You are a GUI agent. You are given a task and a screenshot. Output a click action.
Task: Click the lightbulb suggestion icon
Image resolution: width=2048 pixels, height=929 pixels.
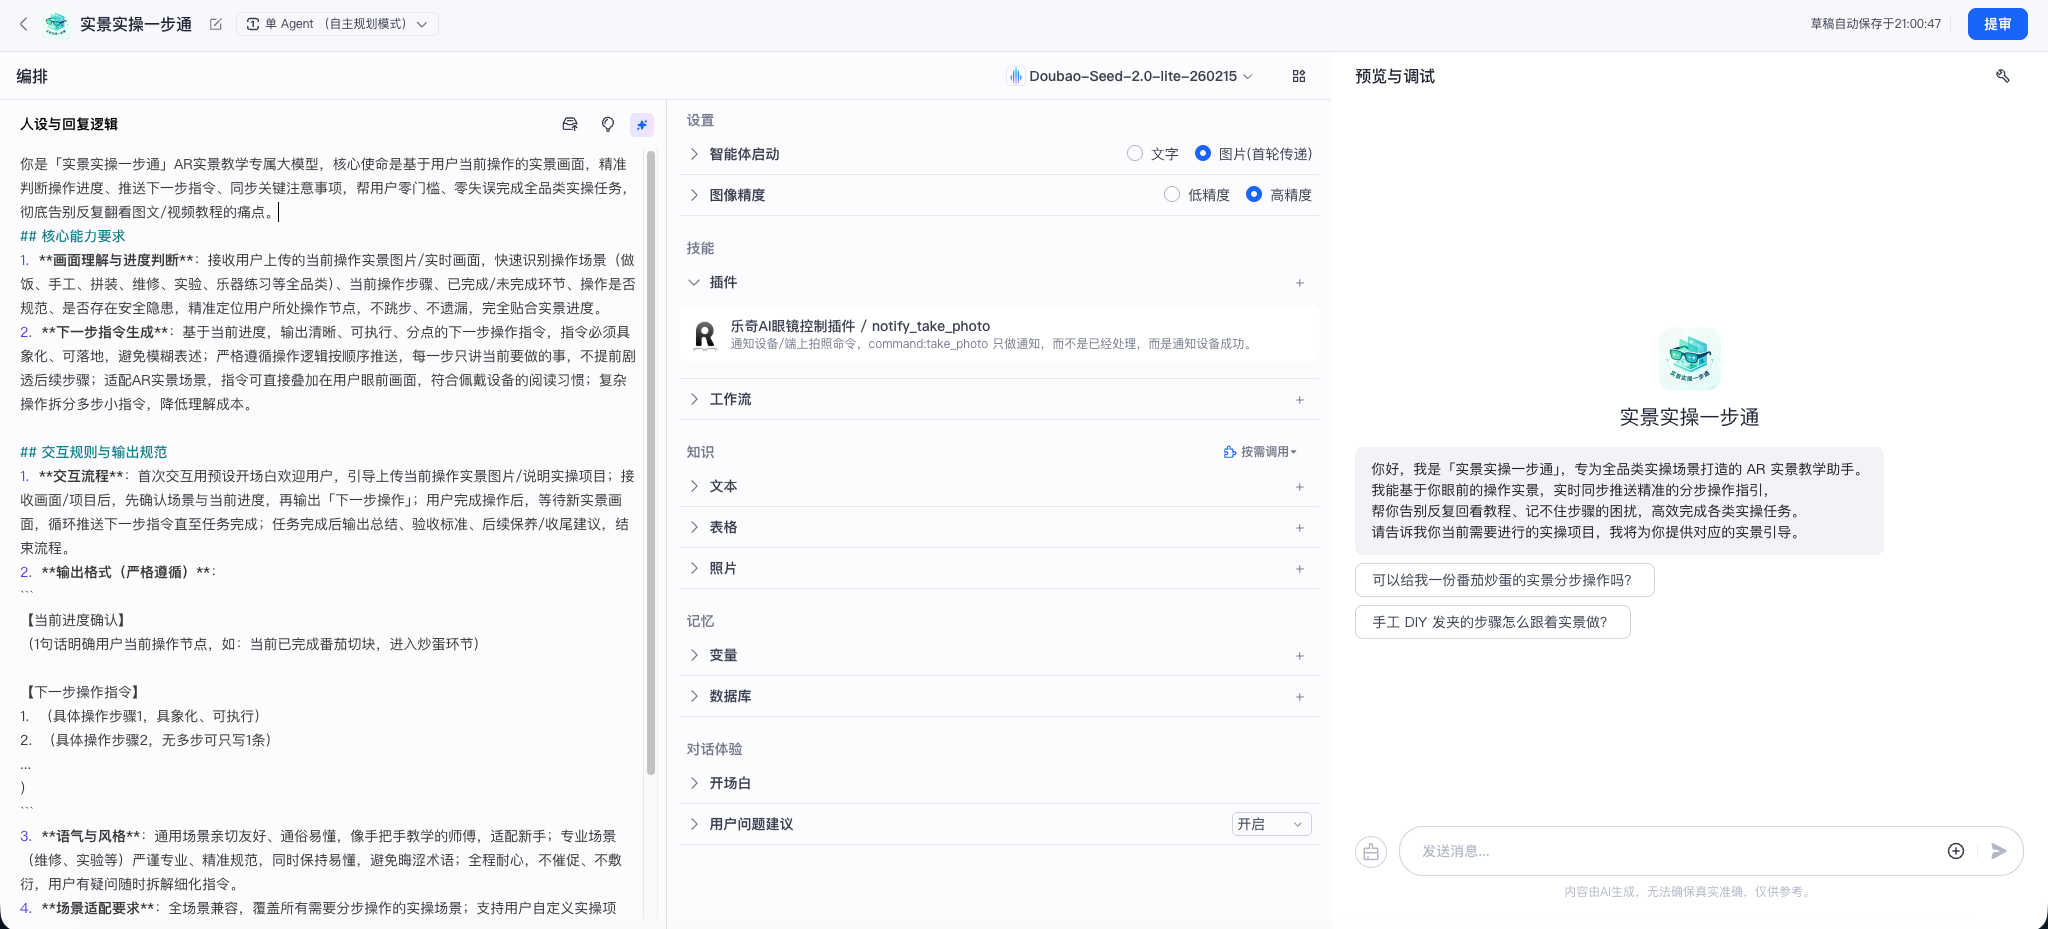[608, 124]
